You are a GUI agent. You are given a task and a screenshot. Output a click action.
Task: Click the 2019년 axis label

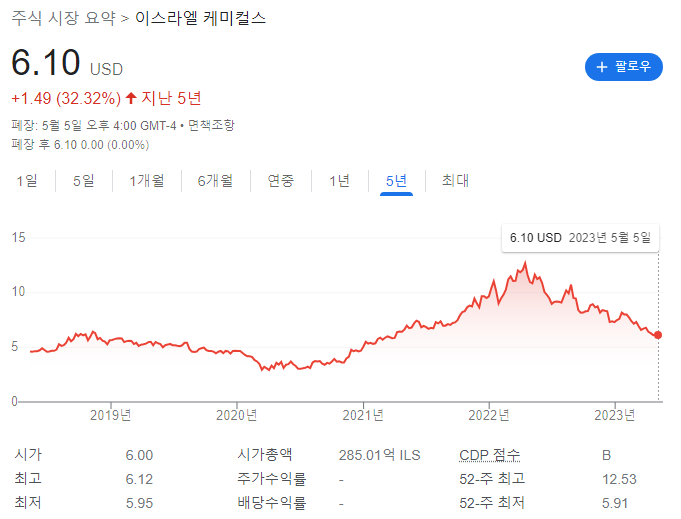[111, 415]
